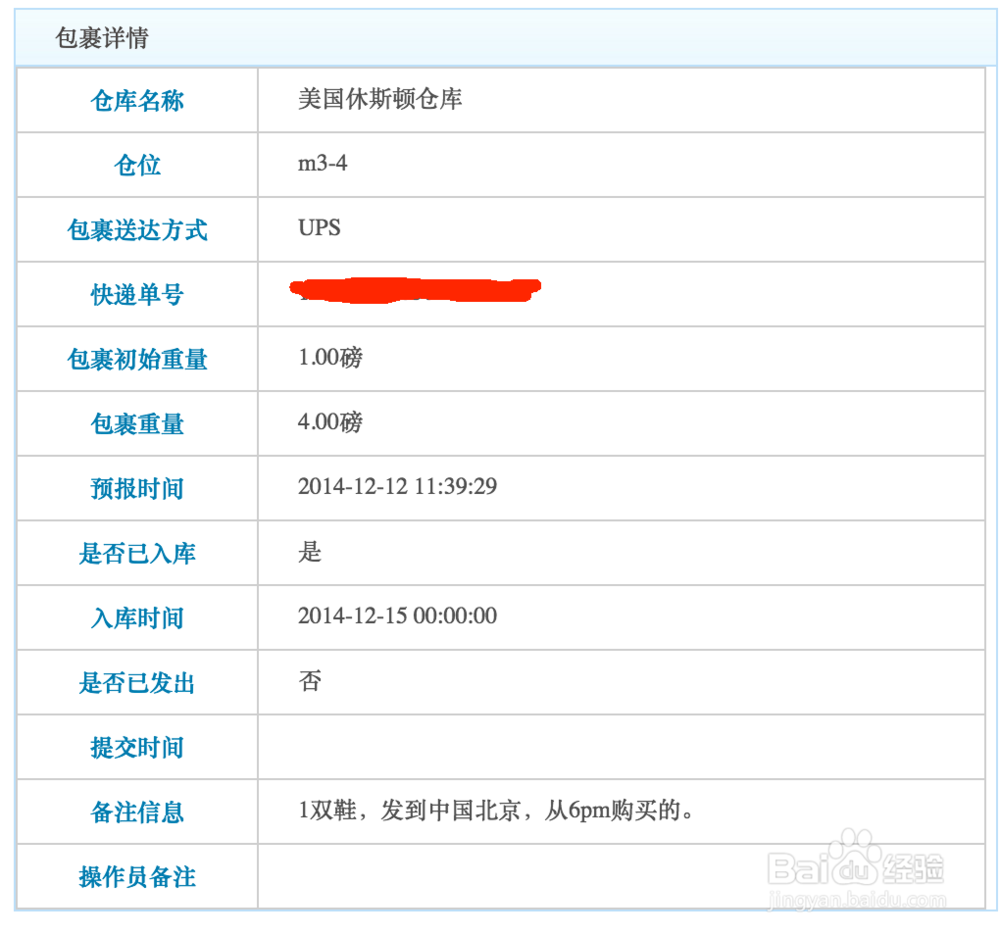
Task: Select the 仓库名称 label link
Action: tap(136, 101)
